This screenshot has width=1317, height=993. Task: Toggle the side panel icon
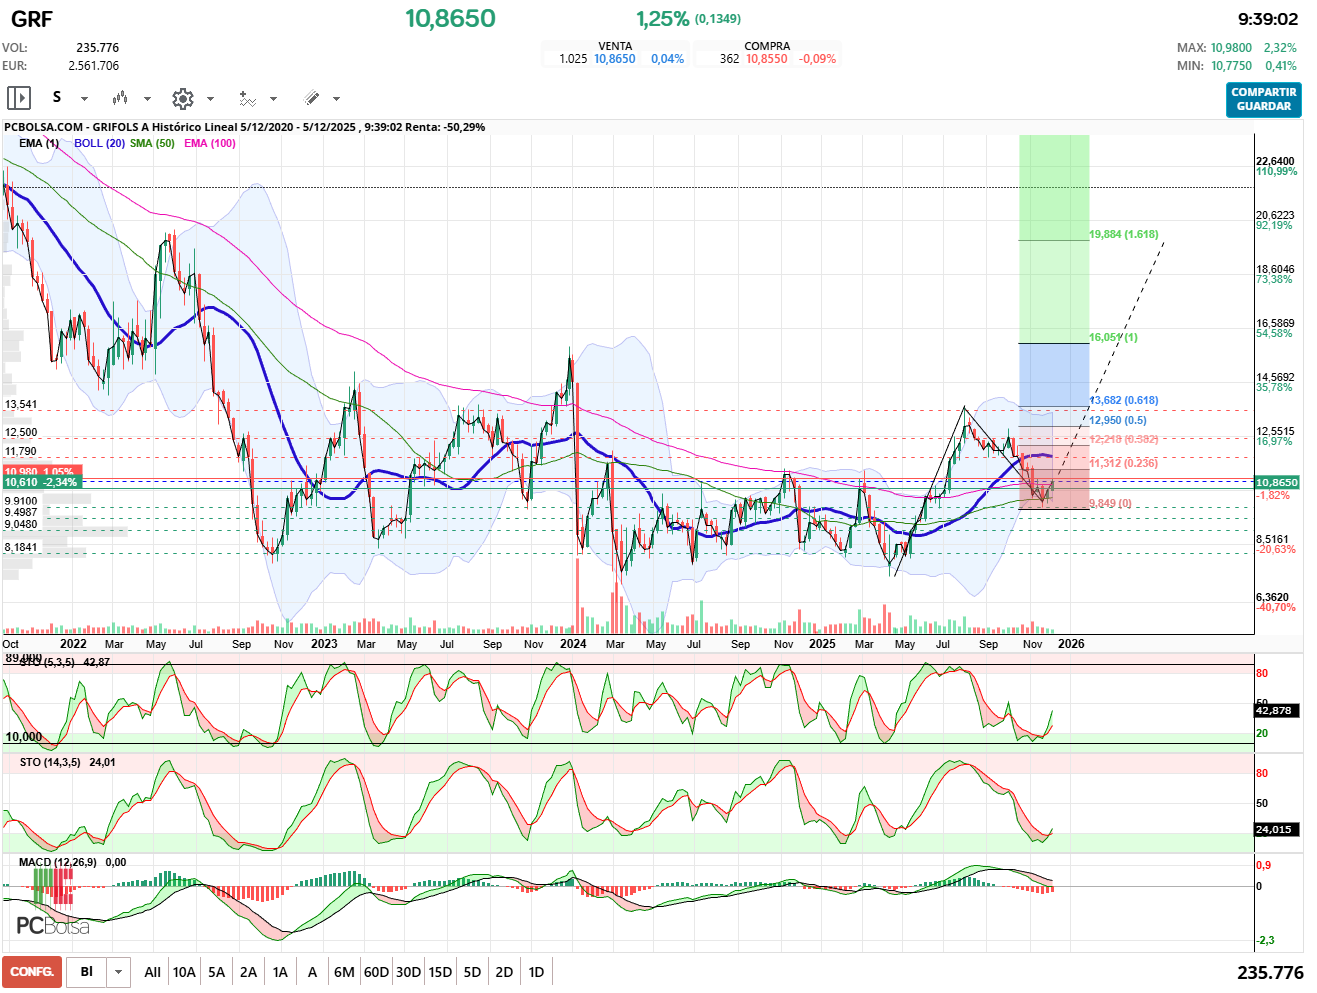(19, 98)
